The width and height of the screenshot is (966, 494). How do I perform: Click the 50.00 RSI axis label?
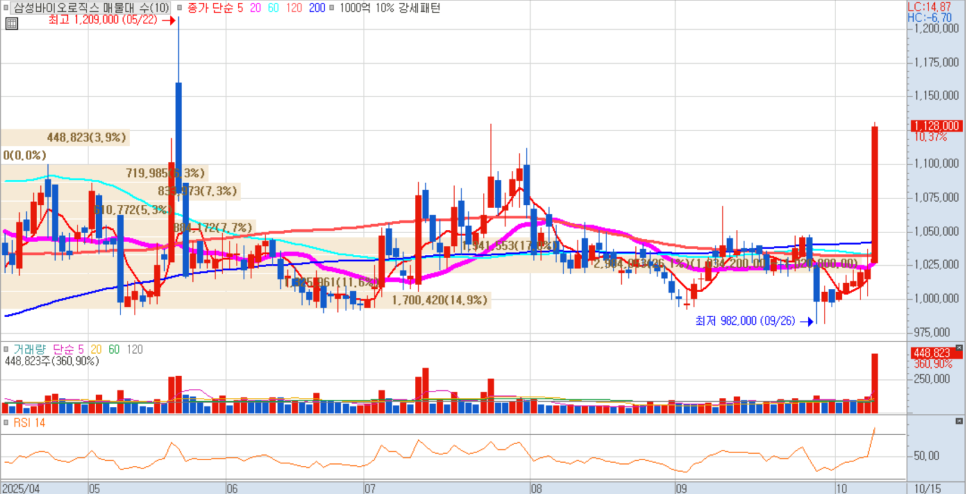pyautogui.click(x=927, y=456)
